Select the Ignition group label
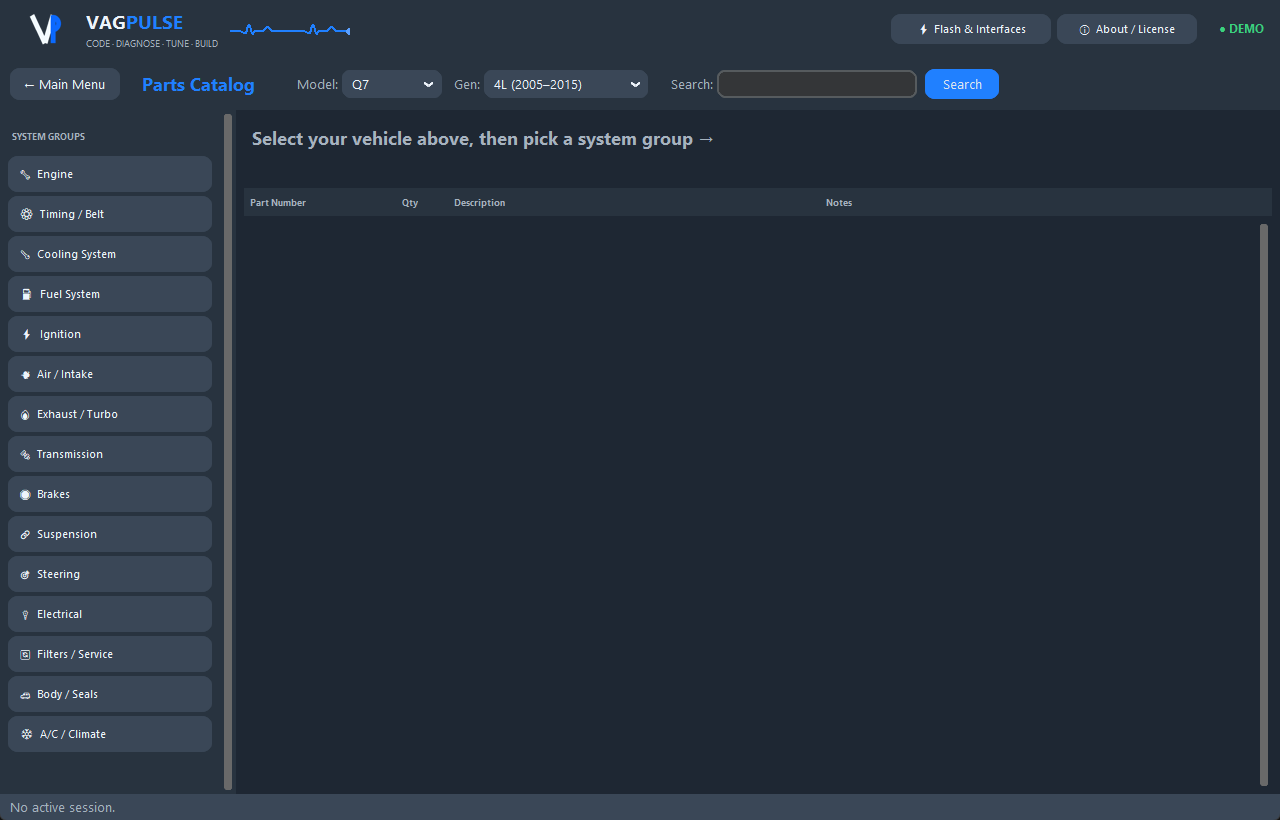 [x=60, y=334]
